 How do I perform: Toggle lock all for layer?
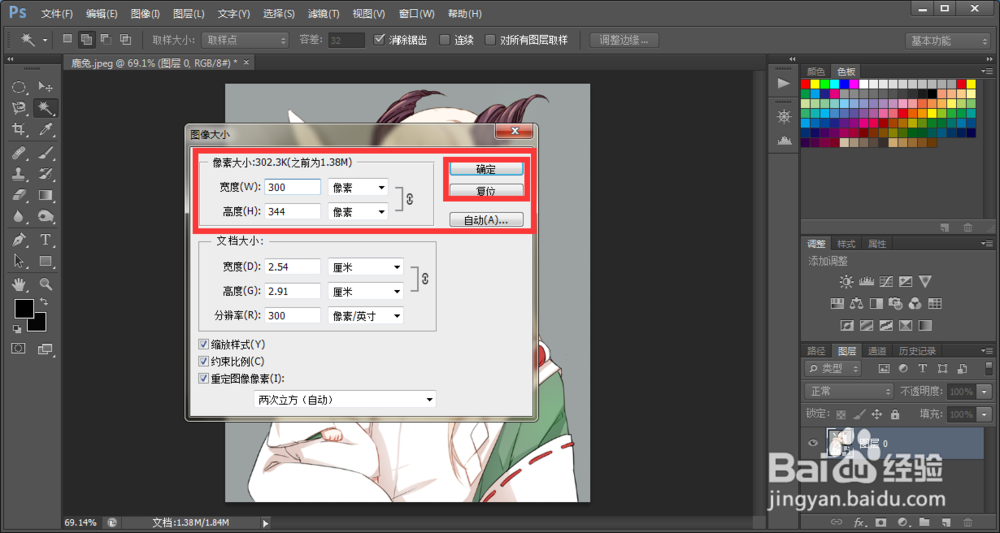coord(895,414)
